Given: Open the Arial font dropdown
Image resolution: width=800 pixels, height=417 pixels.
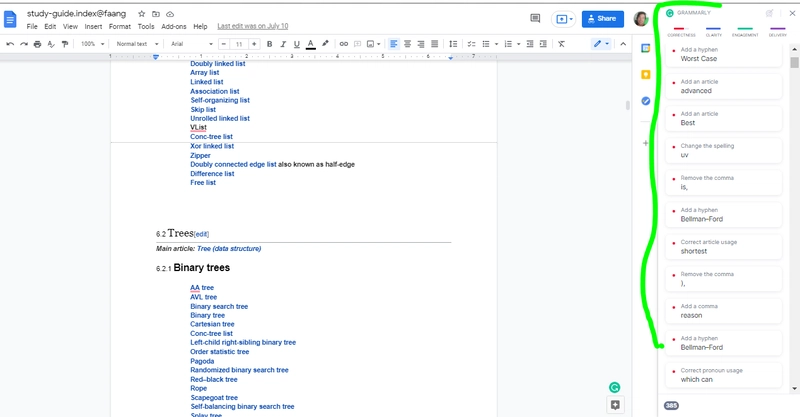Looking at the screenshot, I should 192,44.
